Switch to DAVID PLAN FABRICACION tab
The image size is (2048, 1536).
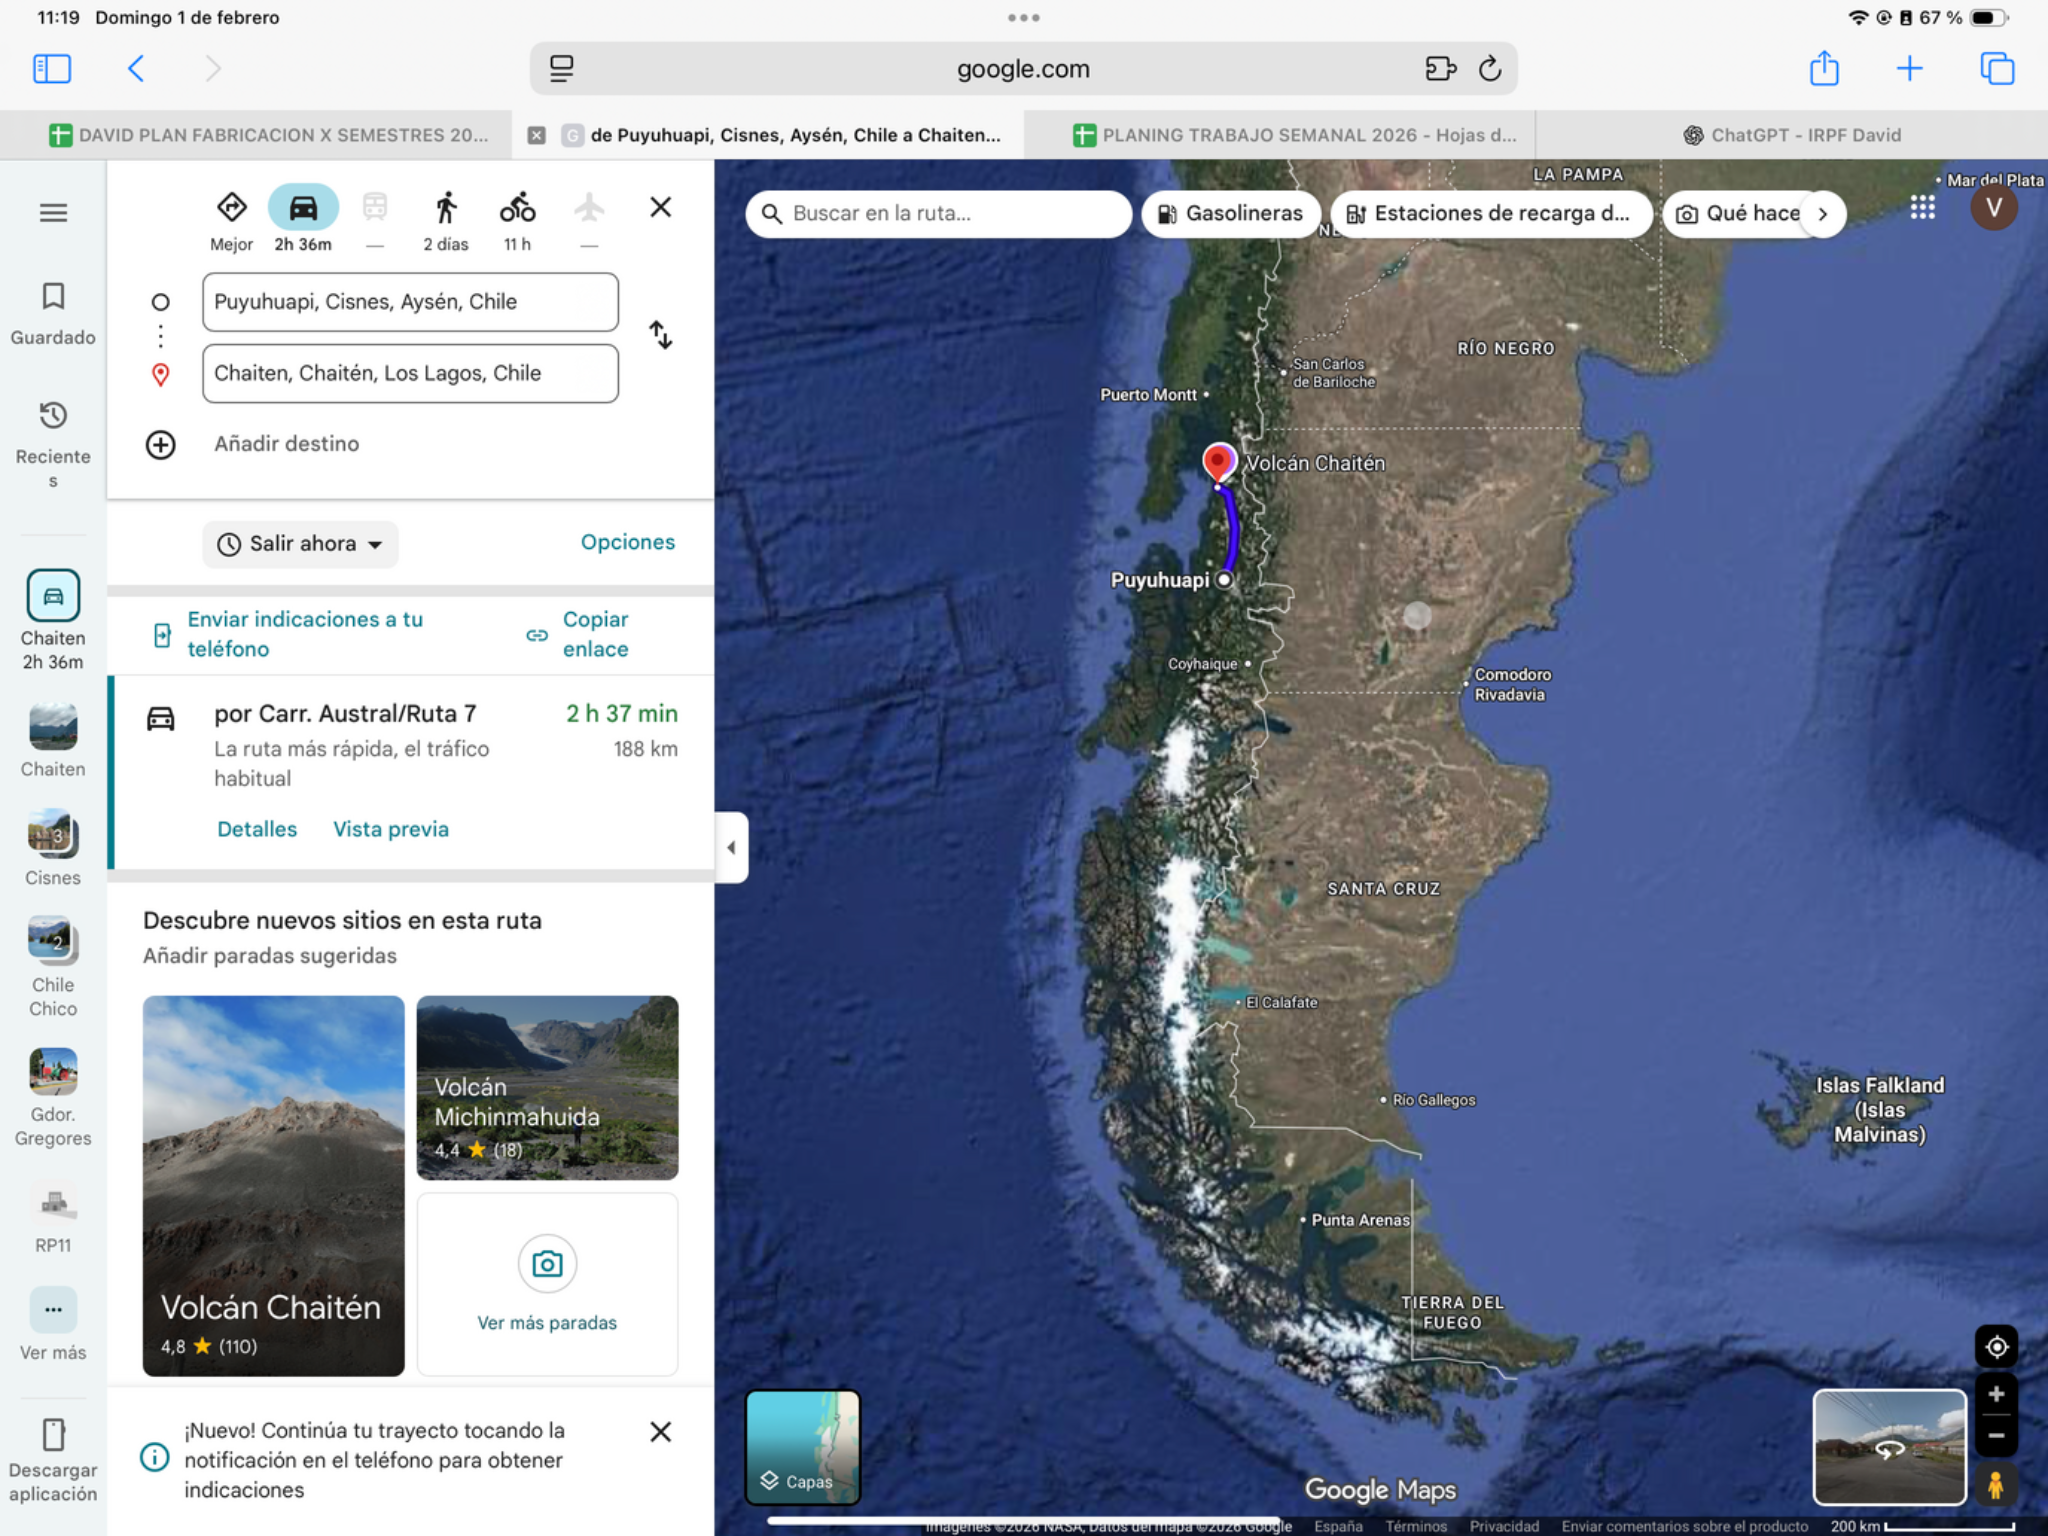(268, 135)
